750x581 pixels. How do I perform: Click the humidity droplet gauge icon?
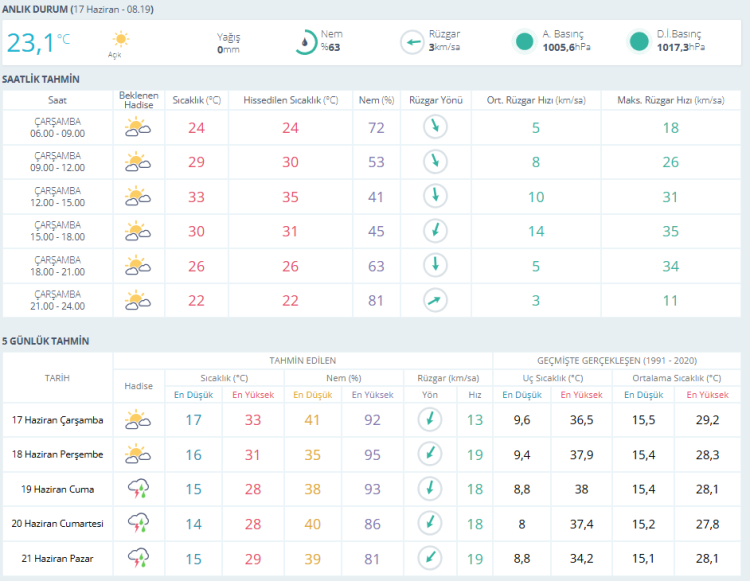305,42
